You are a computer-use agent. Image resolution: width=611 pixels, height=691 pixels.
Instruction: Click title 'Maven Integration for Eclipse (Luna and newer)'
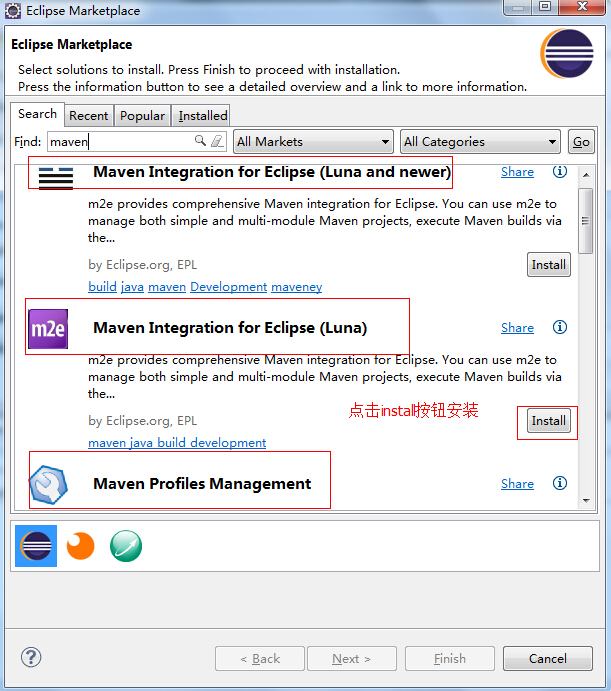point(272,172)
